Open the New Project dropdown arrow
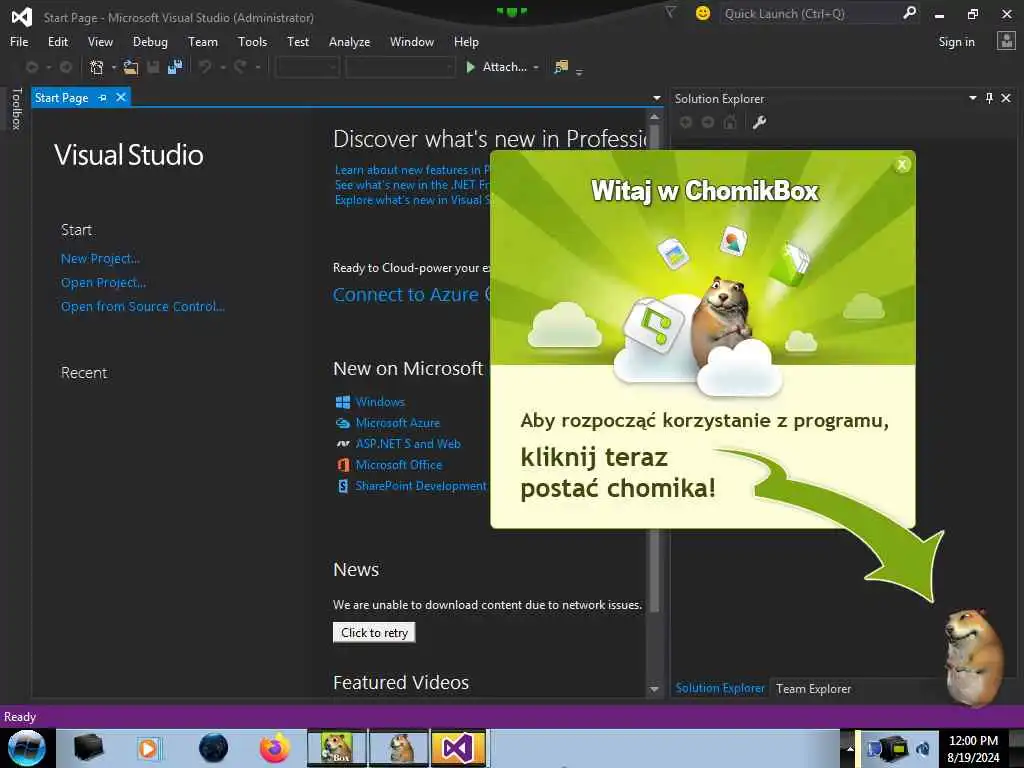1024x768 pixels. [114, 67]
